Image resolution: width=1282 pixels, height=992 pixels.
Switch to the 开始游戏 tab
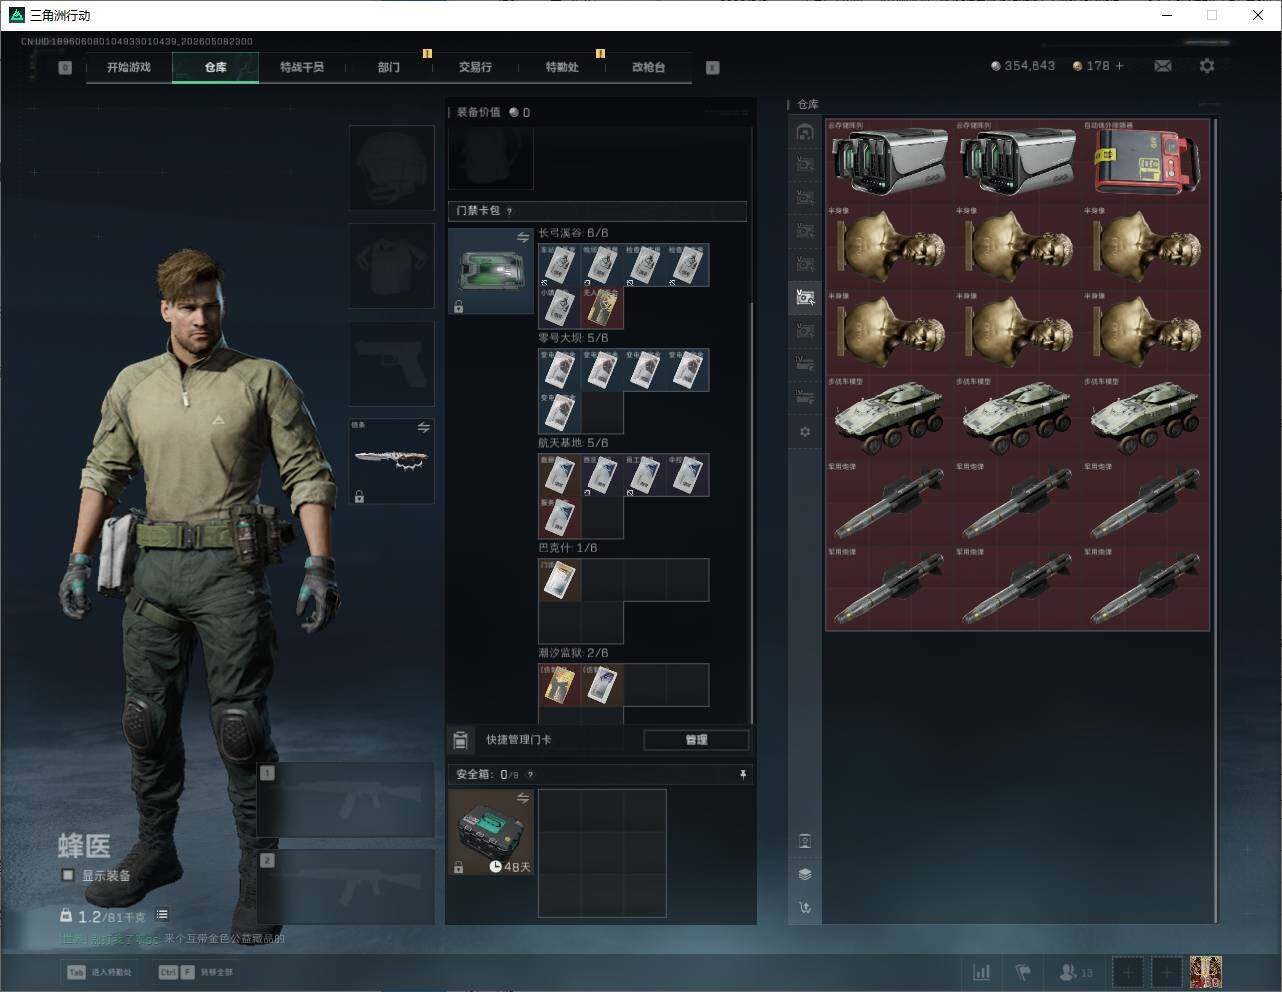[x=129, y=67]
